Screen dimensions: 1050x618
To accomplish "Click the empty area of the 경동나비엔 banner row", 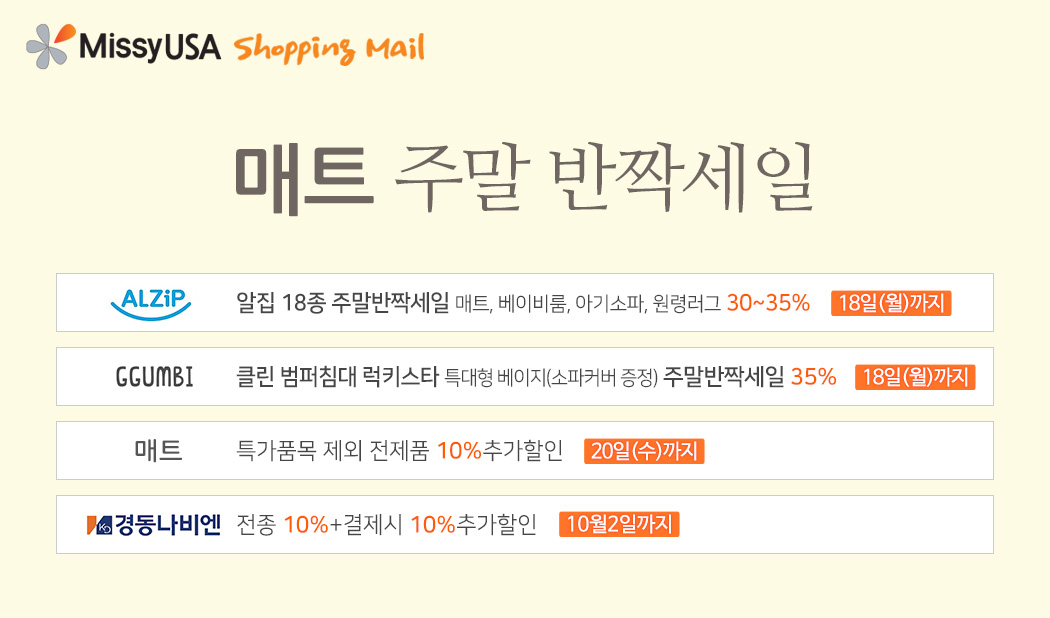I will coord(837,524).
